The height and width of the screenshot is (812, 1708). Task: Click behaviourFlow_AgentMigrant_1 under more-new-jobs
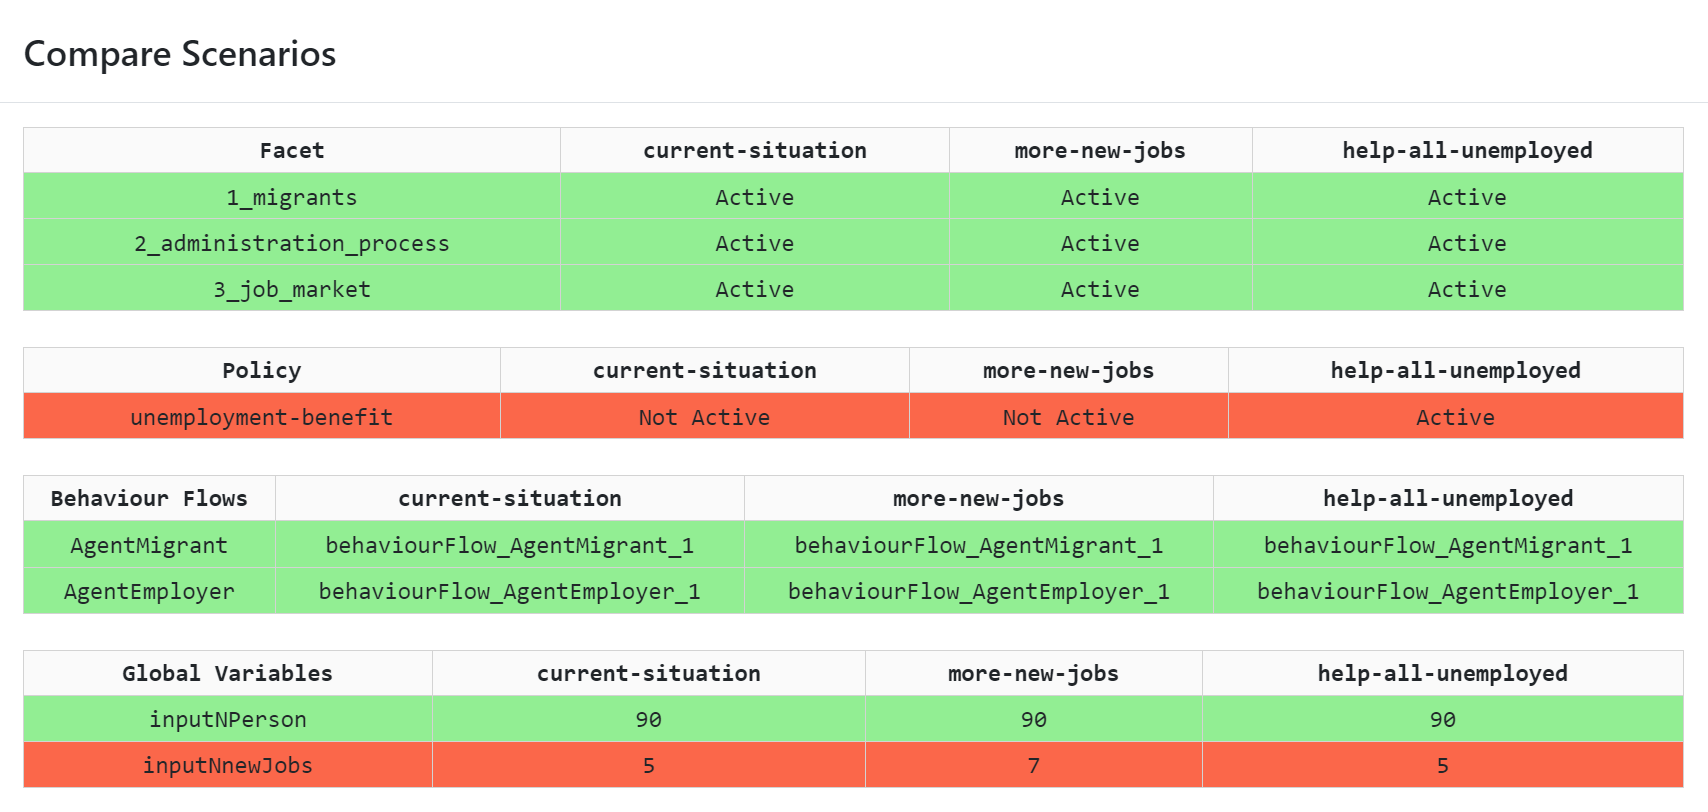tap(978, 546)
